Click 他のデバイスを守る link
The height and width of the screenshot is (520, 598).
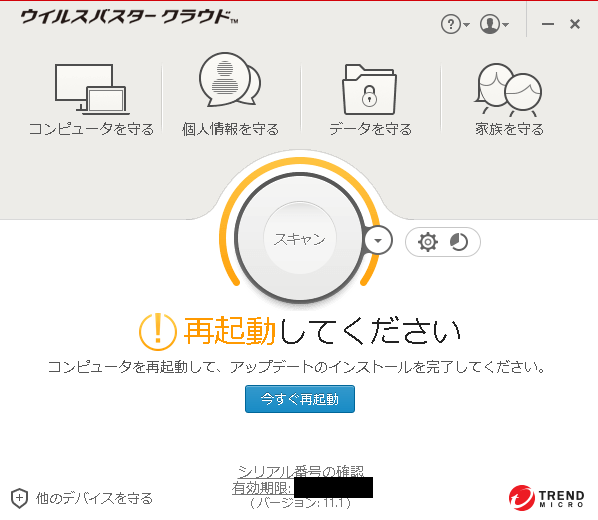[x=94, y=498]
